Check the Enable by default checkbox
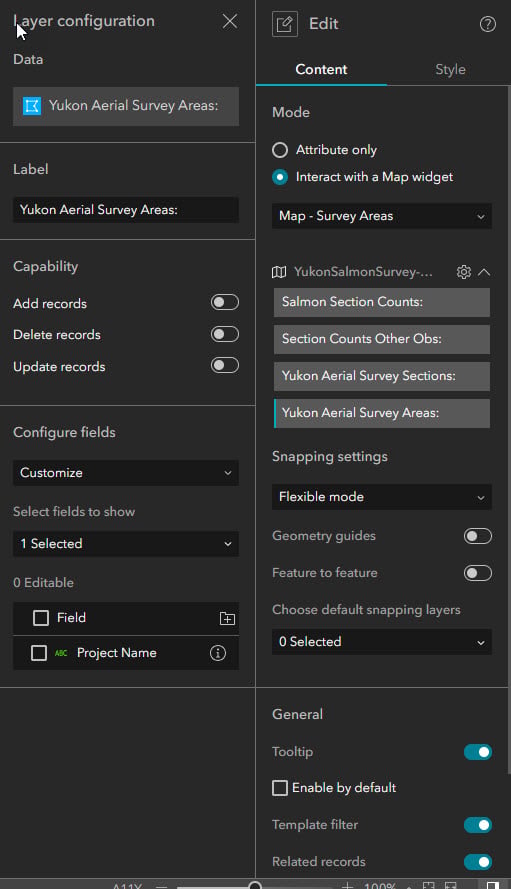511x889 pixels. click(280, 788)
